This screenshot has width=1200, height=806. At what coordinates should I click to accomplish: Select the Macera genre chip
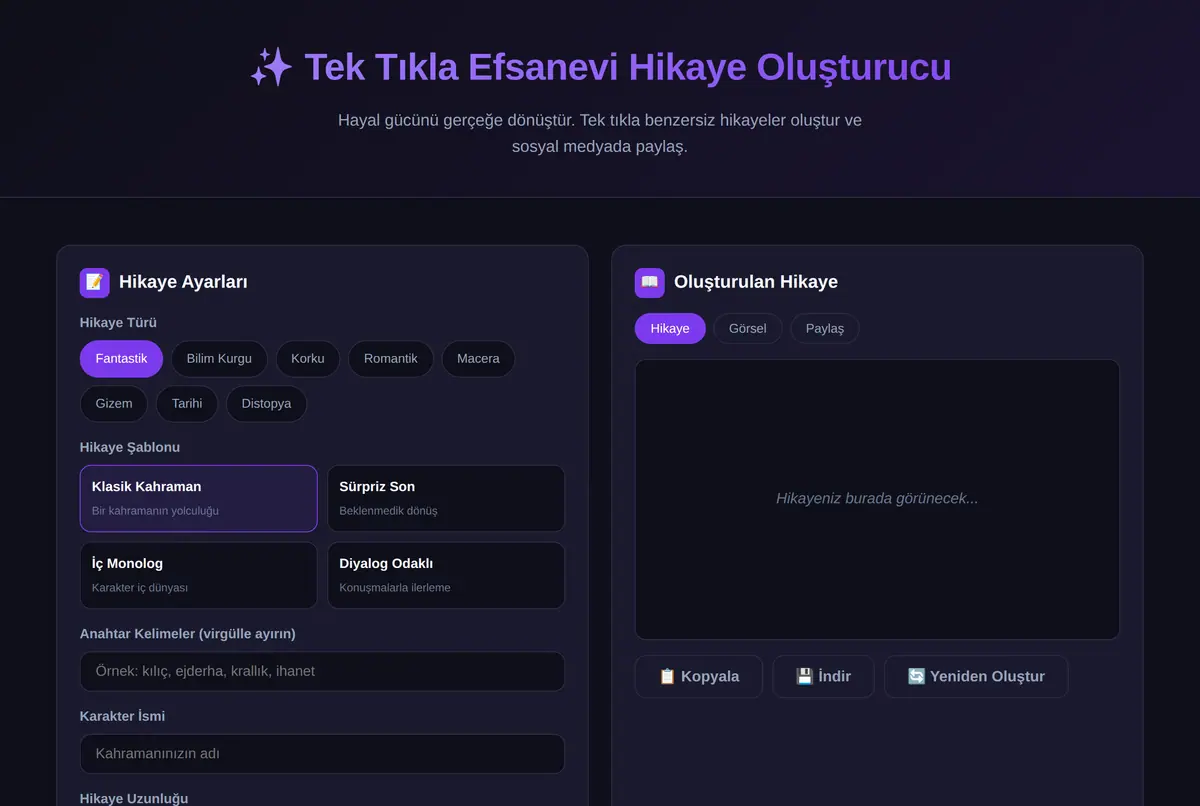coord(478,359)
